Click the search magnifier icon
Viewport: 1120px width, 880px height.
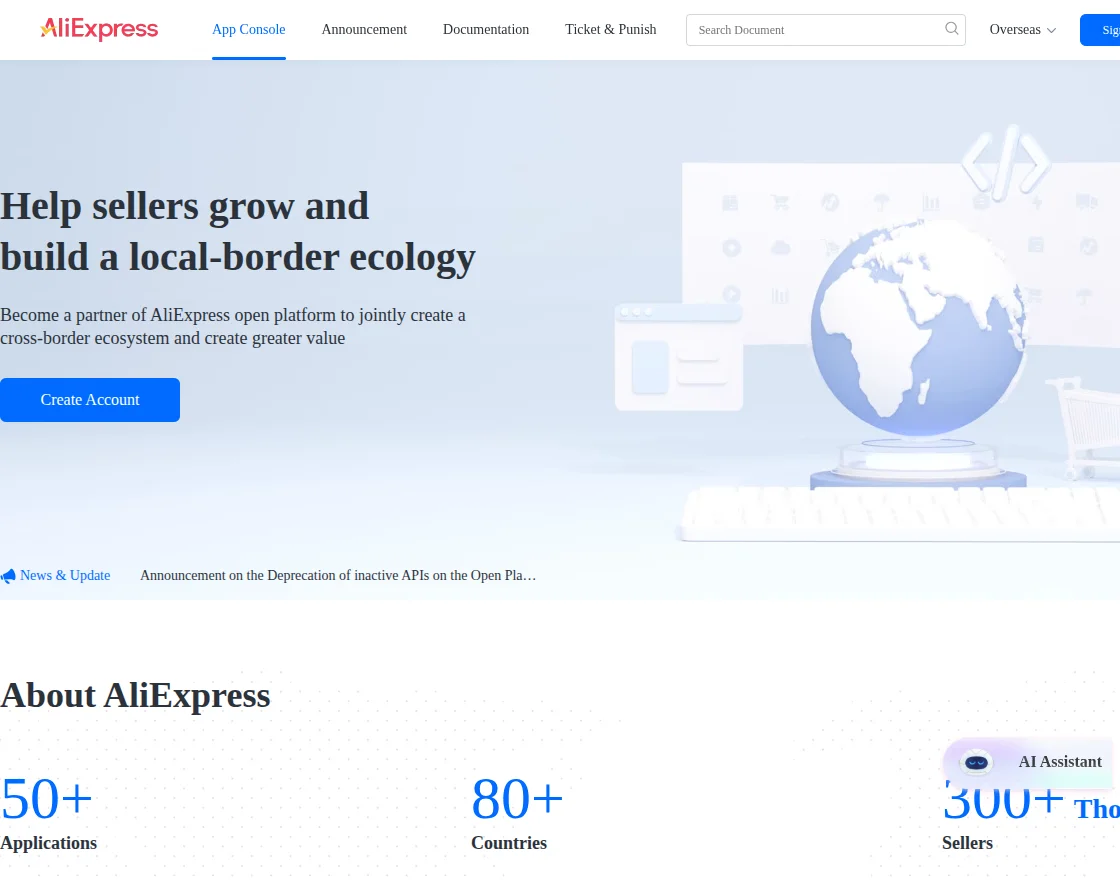[950, 29]
